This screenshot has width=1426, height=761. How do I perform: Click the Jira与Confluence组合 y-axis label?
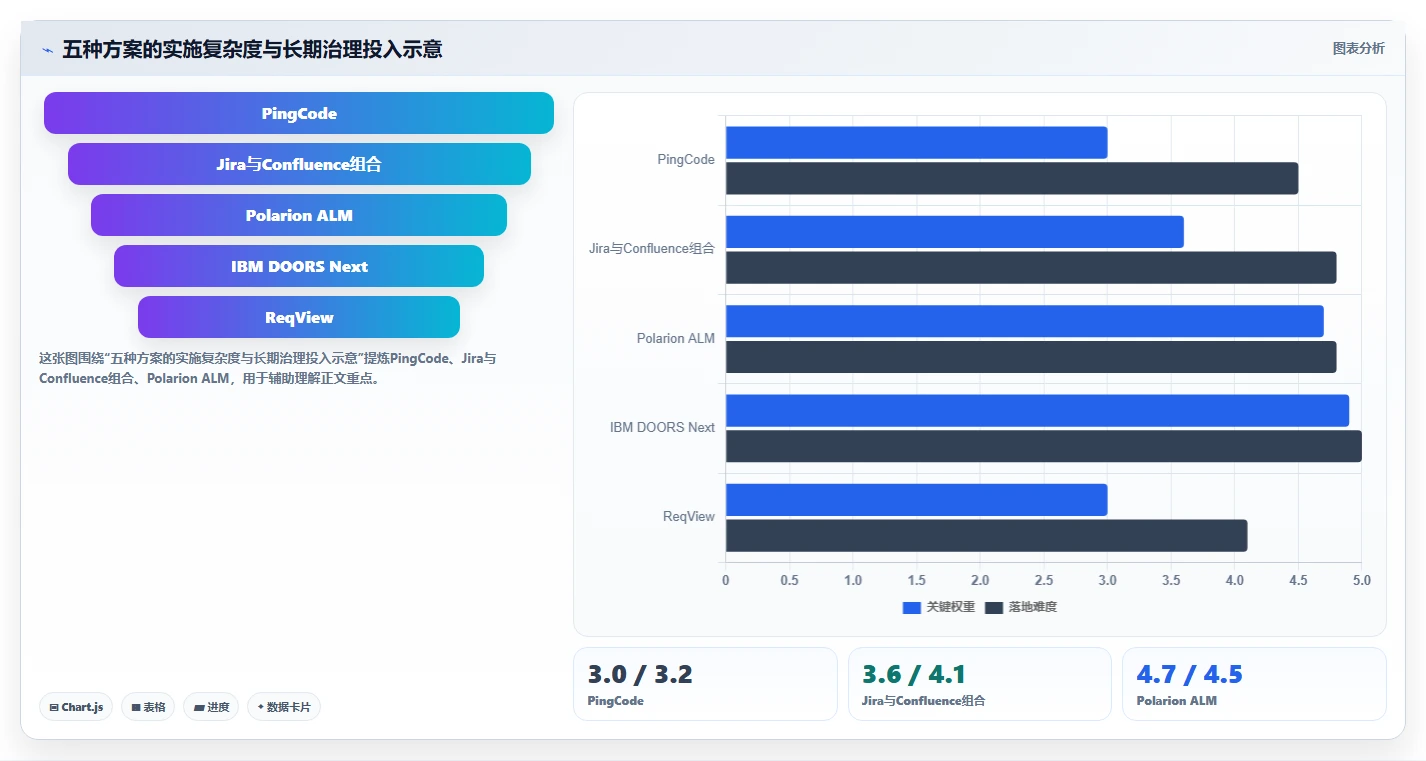point(652,249)
